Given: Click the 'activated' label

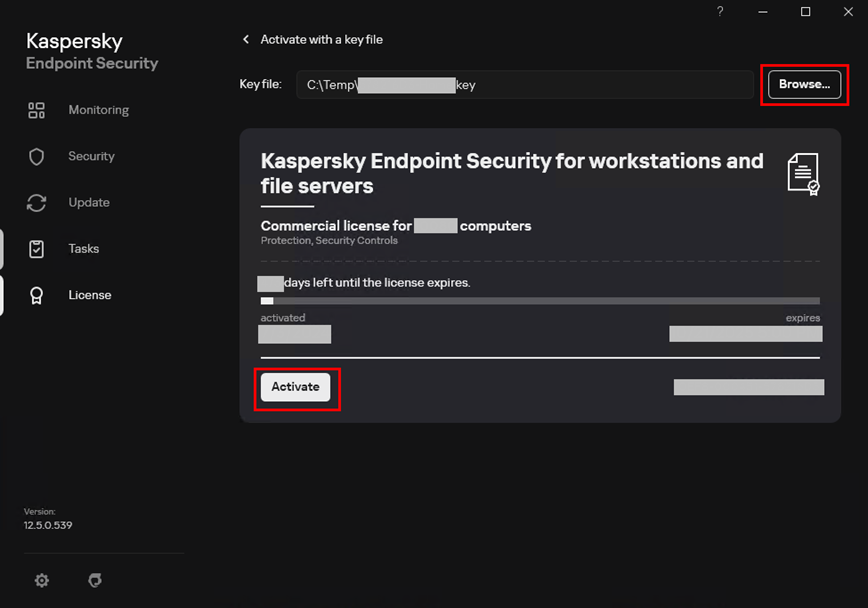Looking at the screenshot, I should tap(283, 318).
